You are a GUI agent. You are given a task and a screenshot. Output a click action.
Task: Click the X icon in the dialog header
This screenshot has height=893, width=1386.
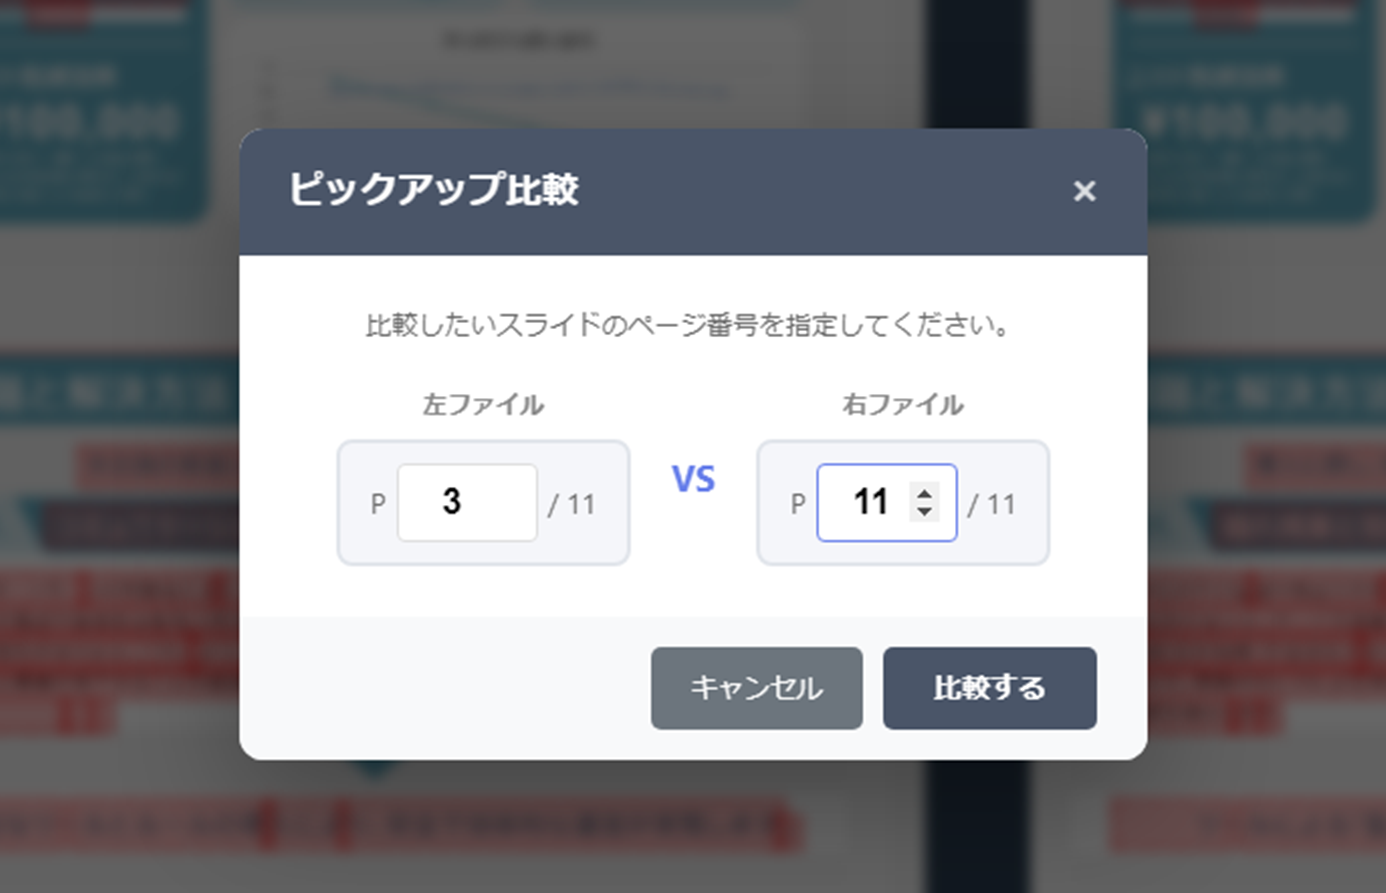click(x=1085, y=191)
